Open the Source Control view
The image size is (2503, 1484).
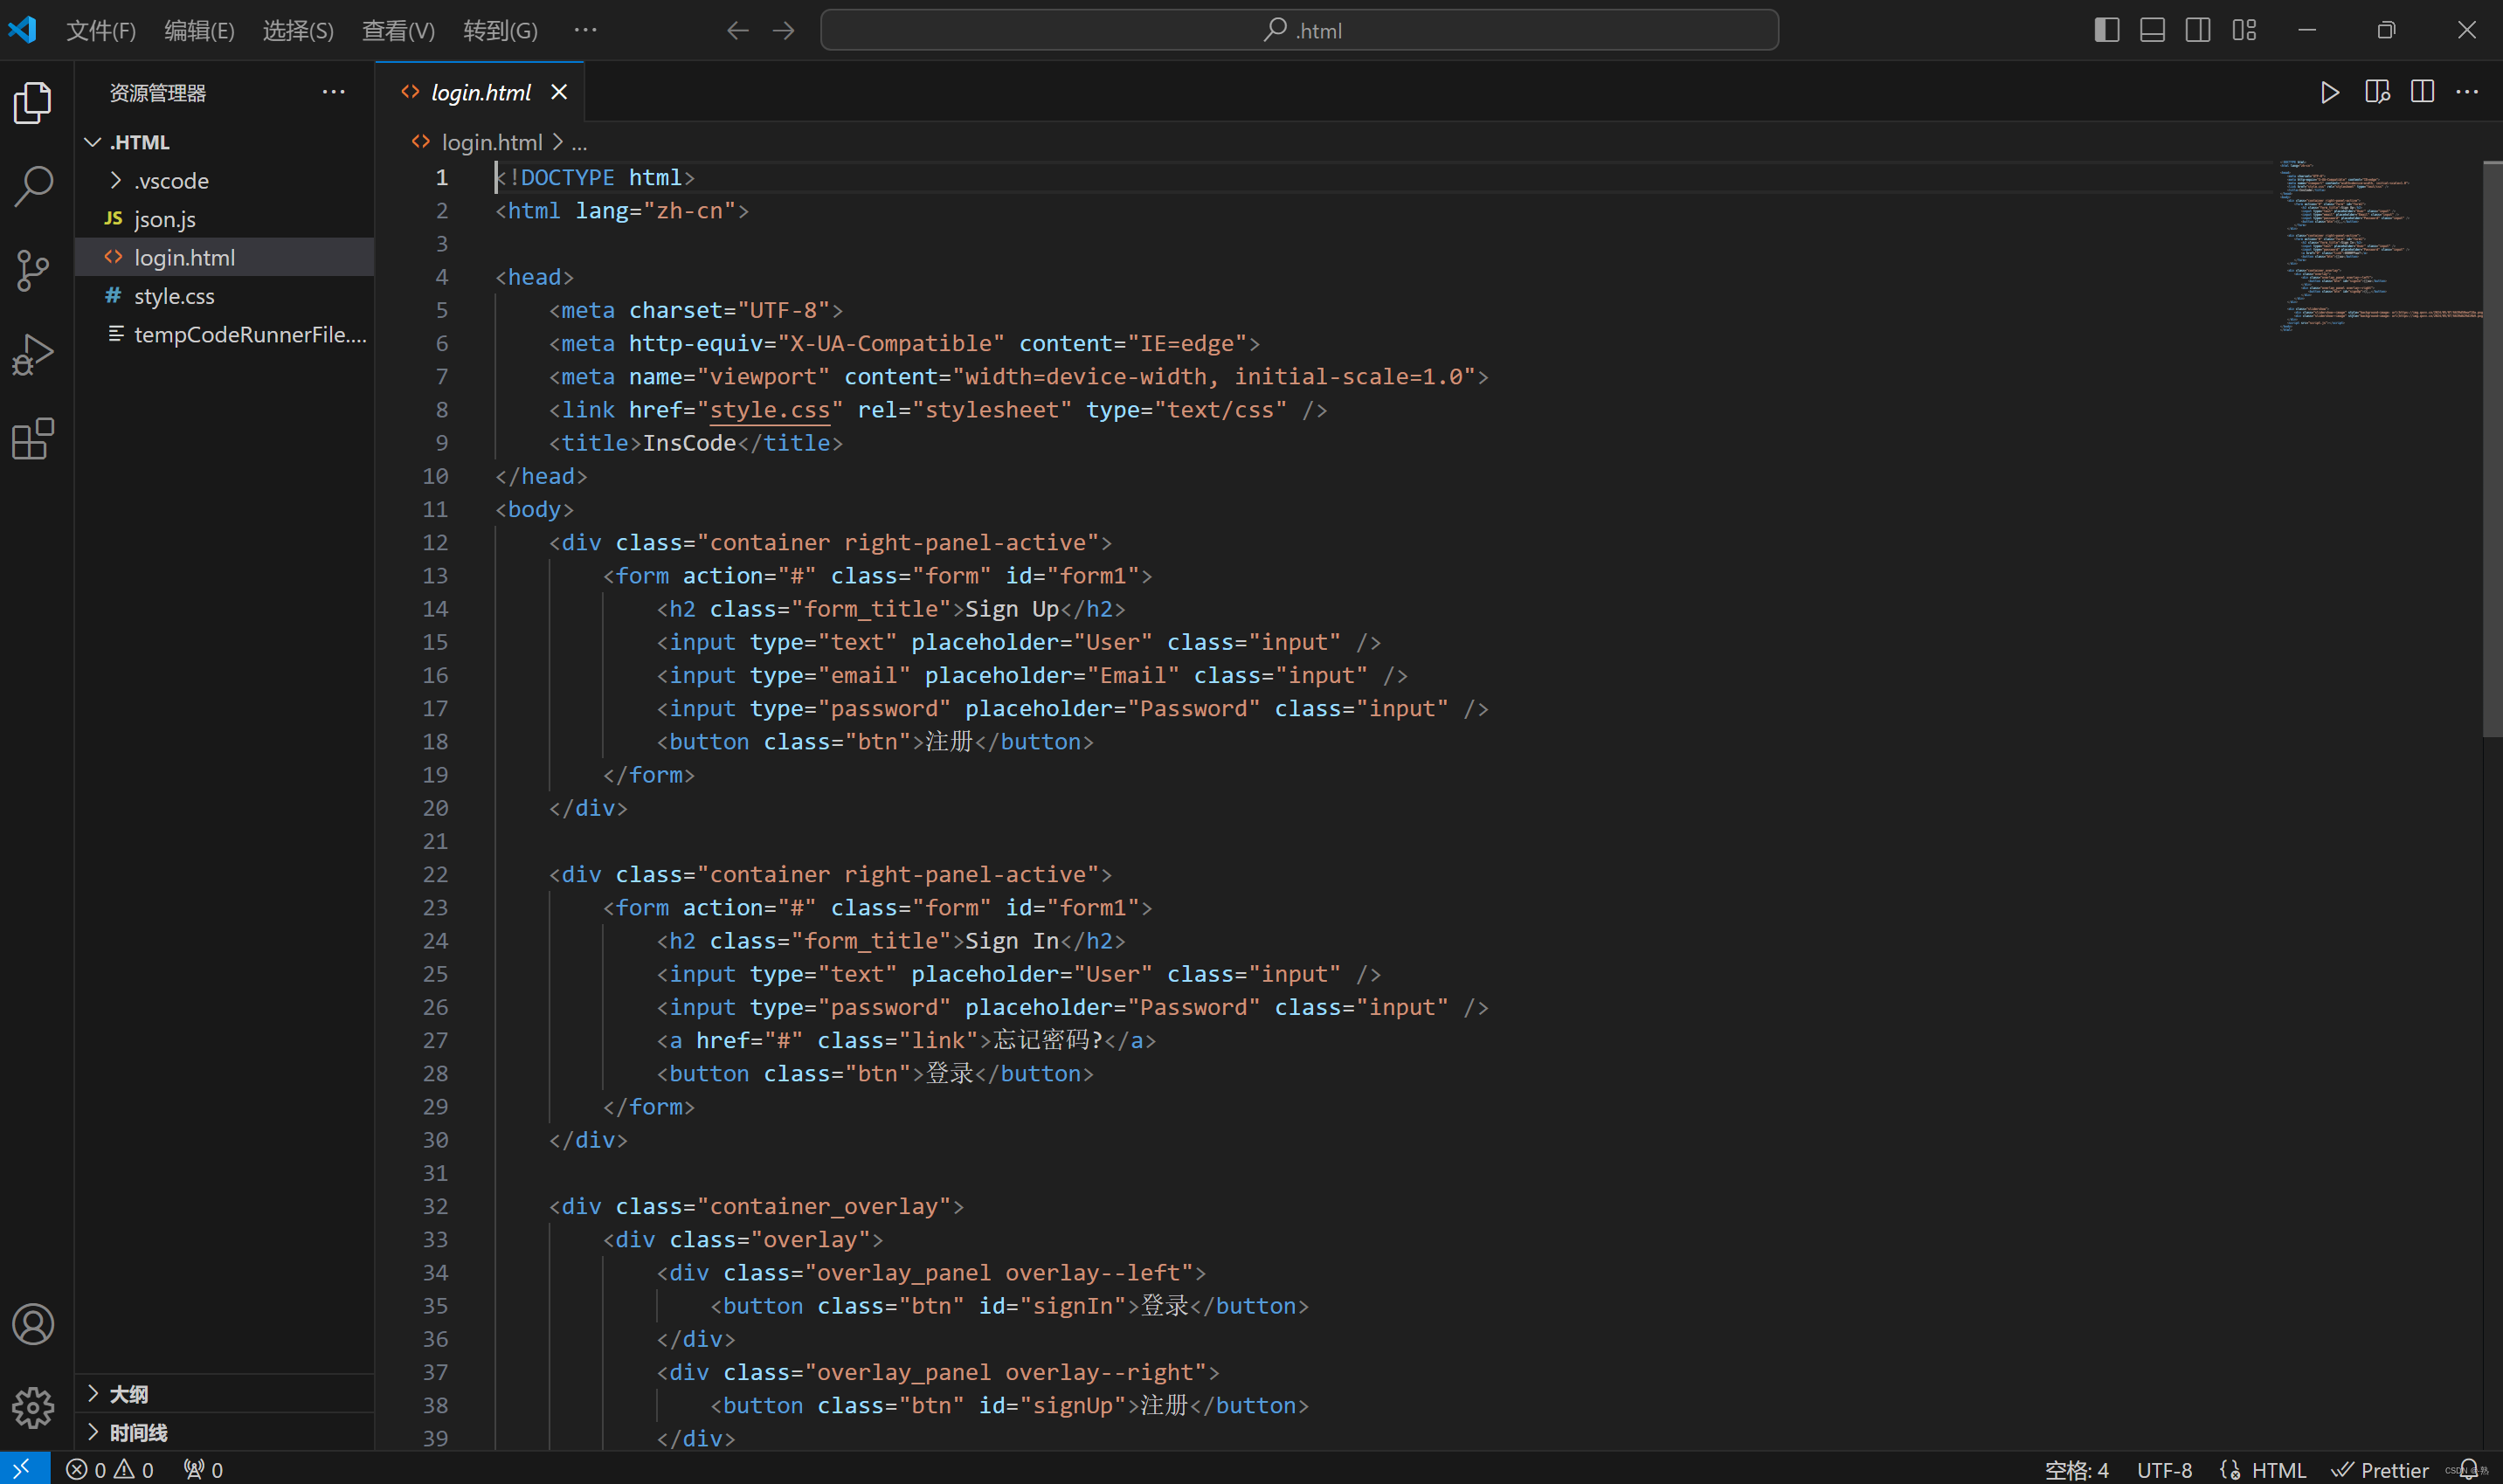(33, 270)
